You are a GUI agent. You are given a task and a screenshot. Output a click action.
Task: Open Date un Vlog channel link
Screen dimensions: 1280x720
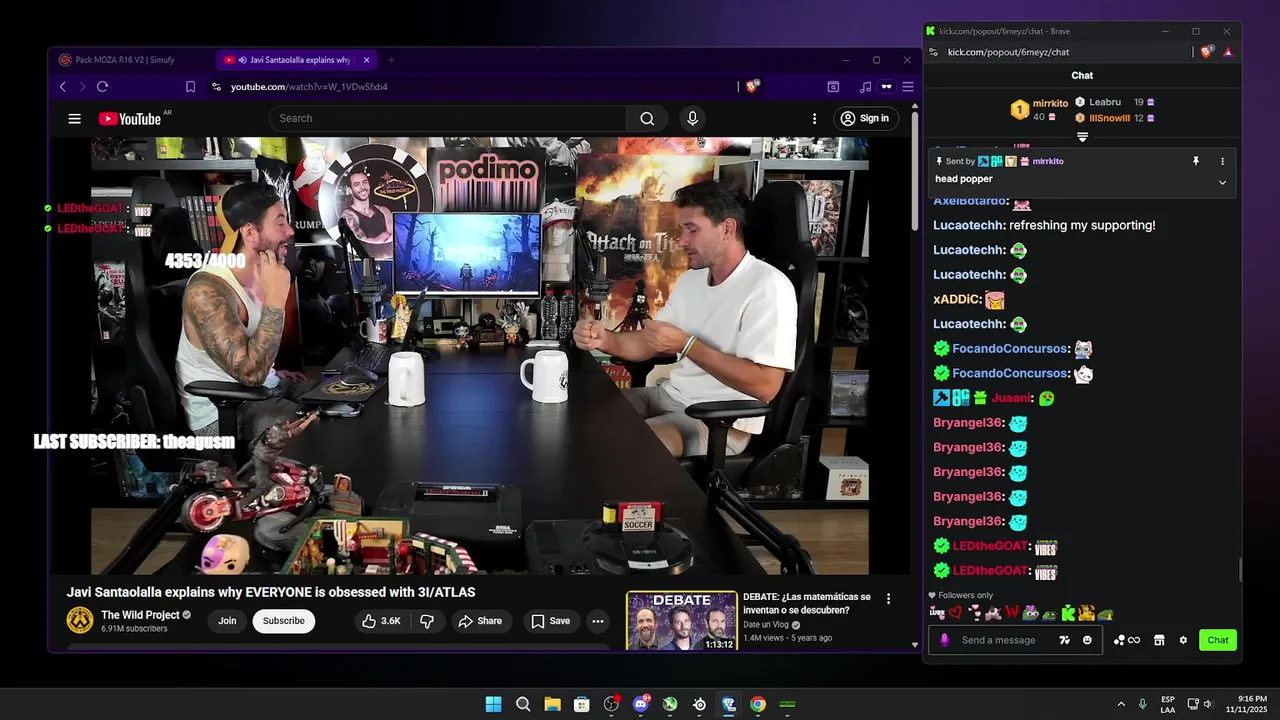[x=768, y=625]
